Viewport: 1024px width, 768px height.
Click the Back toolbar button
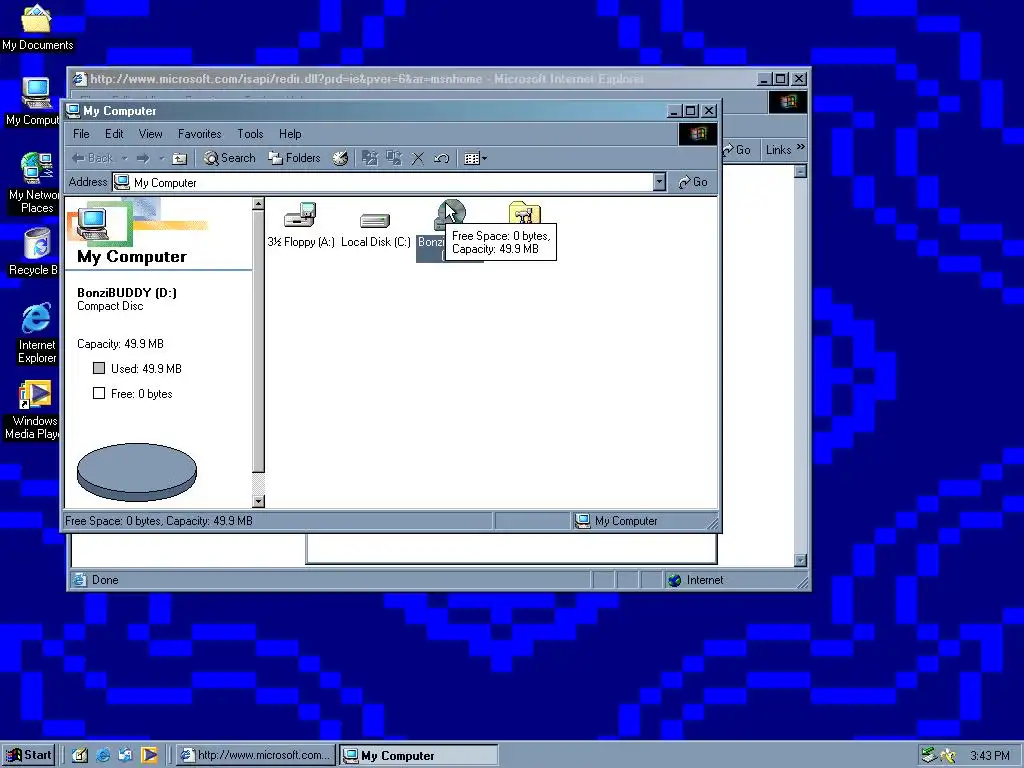(92, 158)
